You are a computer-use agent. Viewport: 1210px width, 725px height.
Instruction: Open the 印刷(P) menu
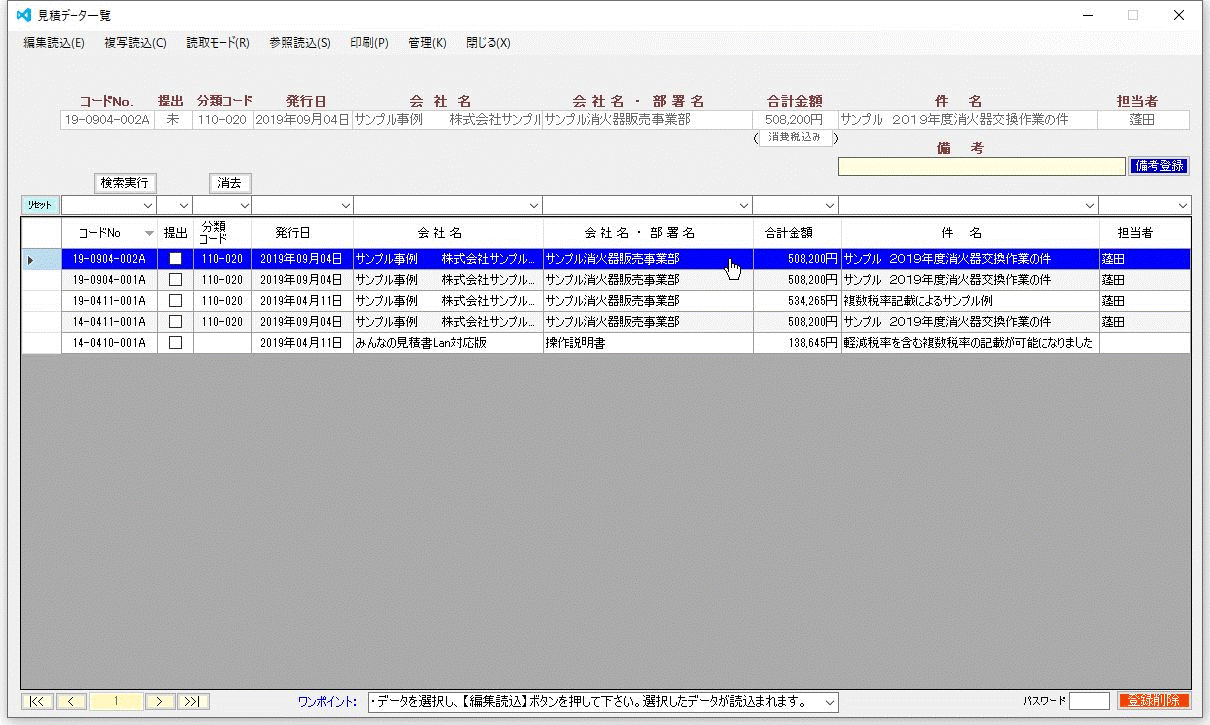click(x=369, y=43)
